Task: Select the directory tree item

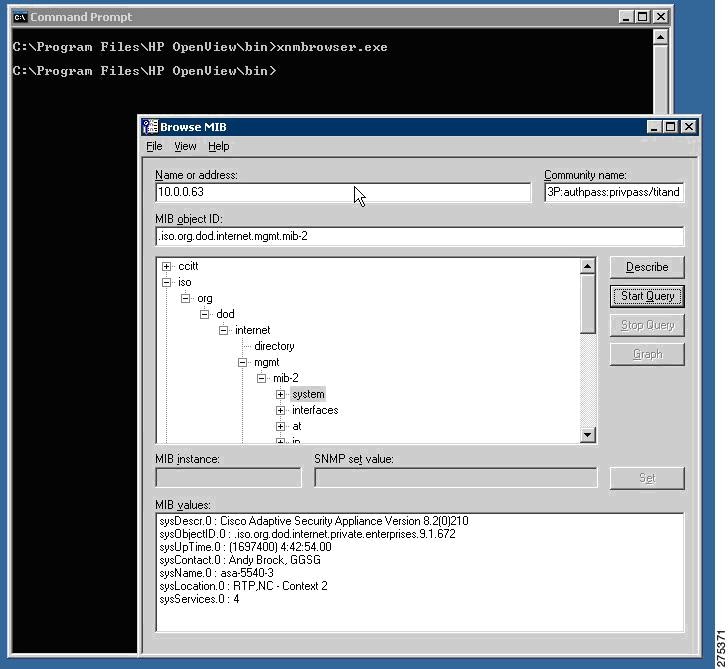Action: 274,346
